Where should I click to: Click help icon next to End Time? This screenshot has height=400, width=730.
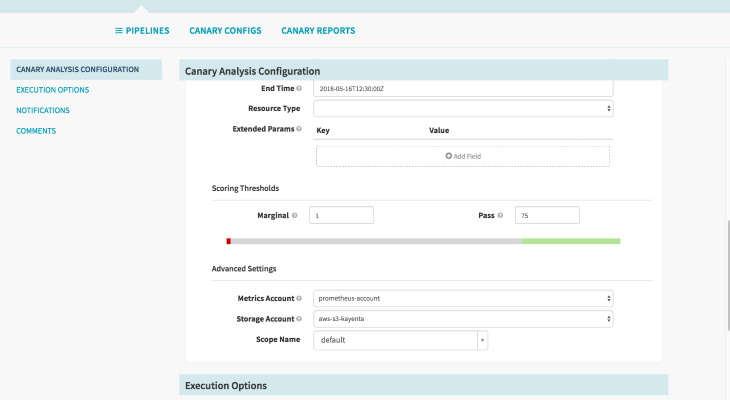(x=299, y=89)
